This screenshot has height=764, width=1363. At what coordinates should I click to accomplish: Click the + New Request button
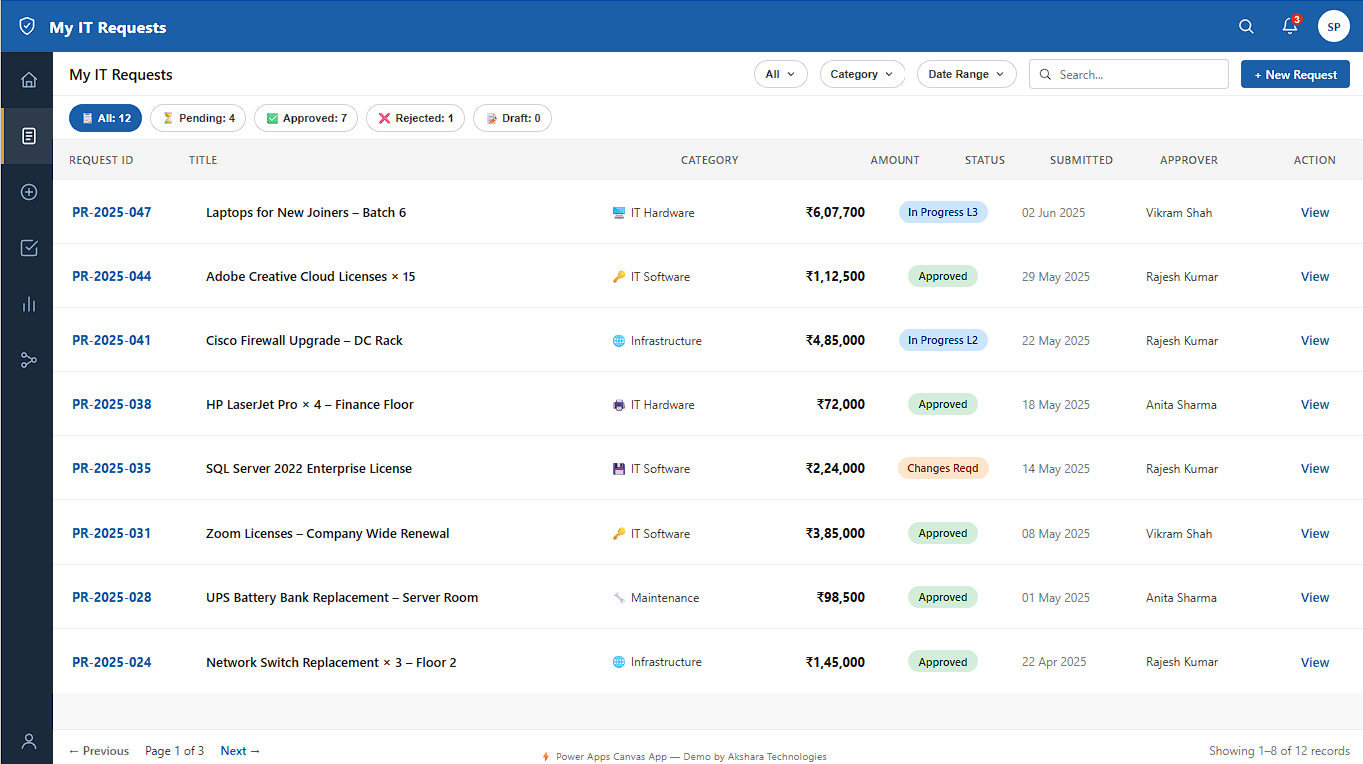pos(1295,74)
